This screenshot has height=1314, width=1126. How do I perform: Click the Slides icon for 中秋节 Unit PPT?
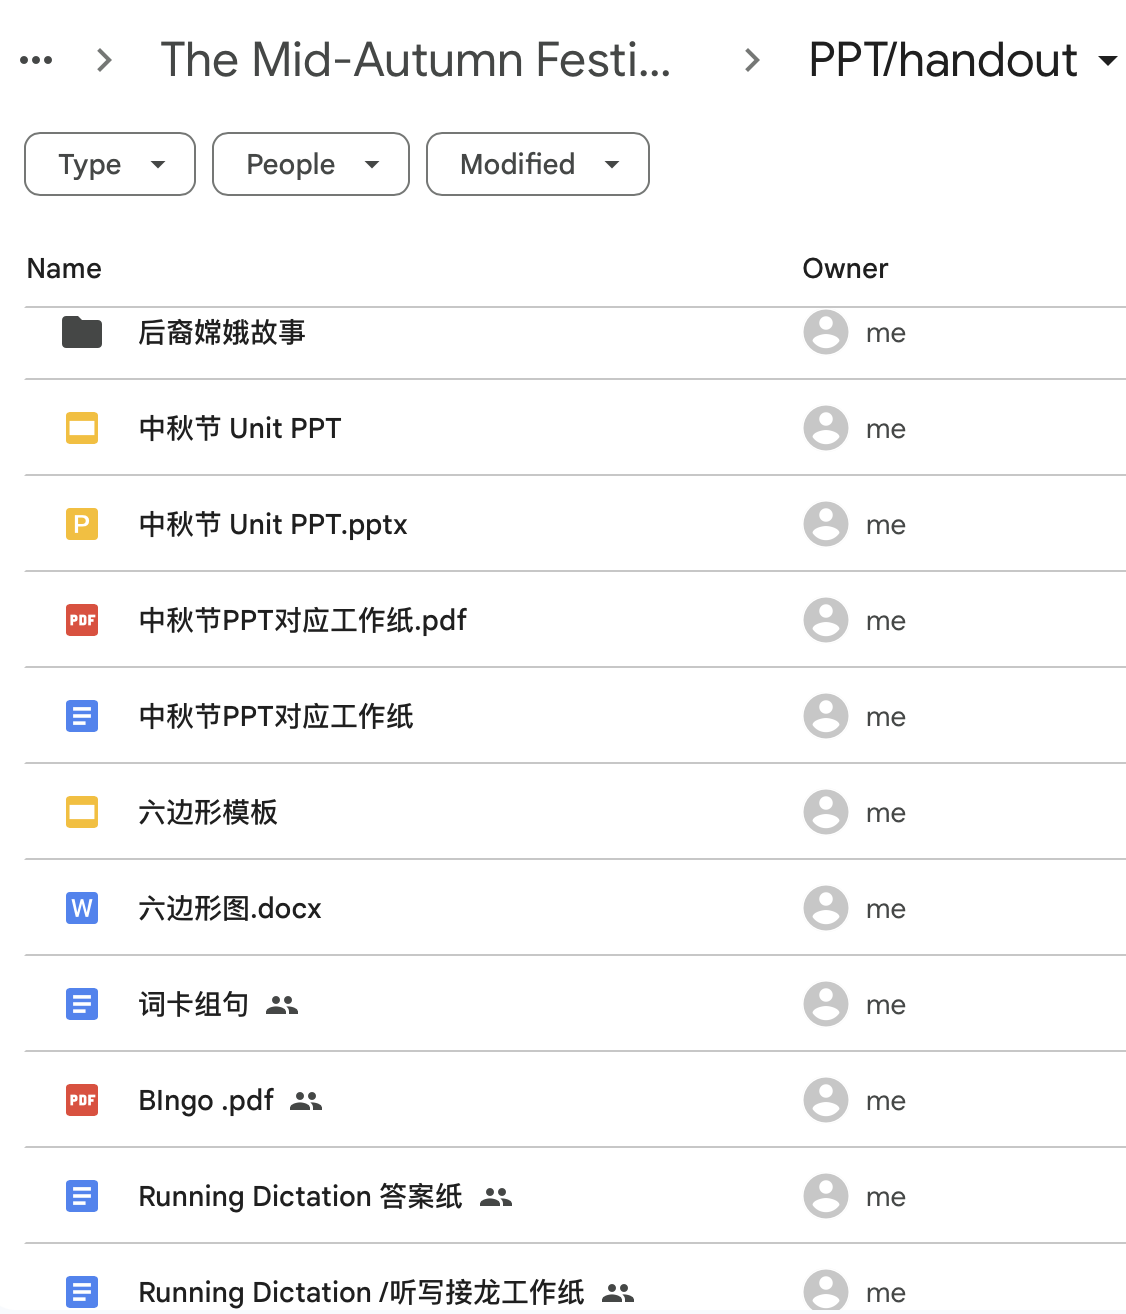click(82, 428)
